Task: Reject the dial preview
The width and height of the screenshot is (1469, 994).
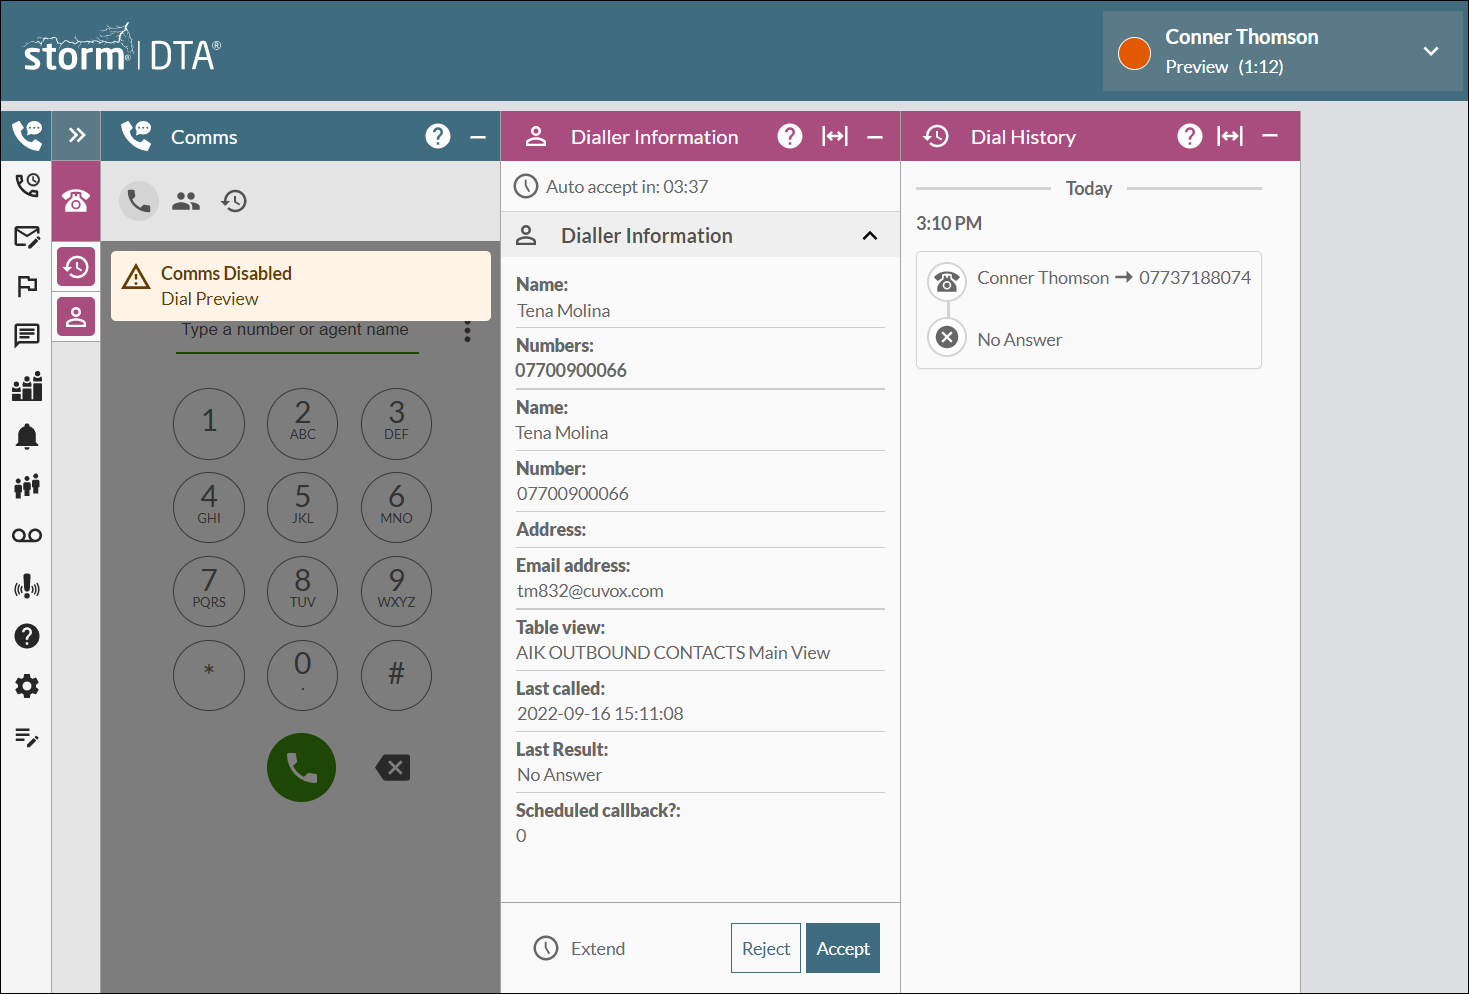Action: click(x=765, y=948)
